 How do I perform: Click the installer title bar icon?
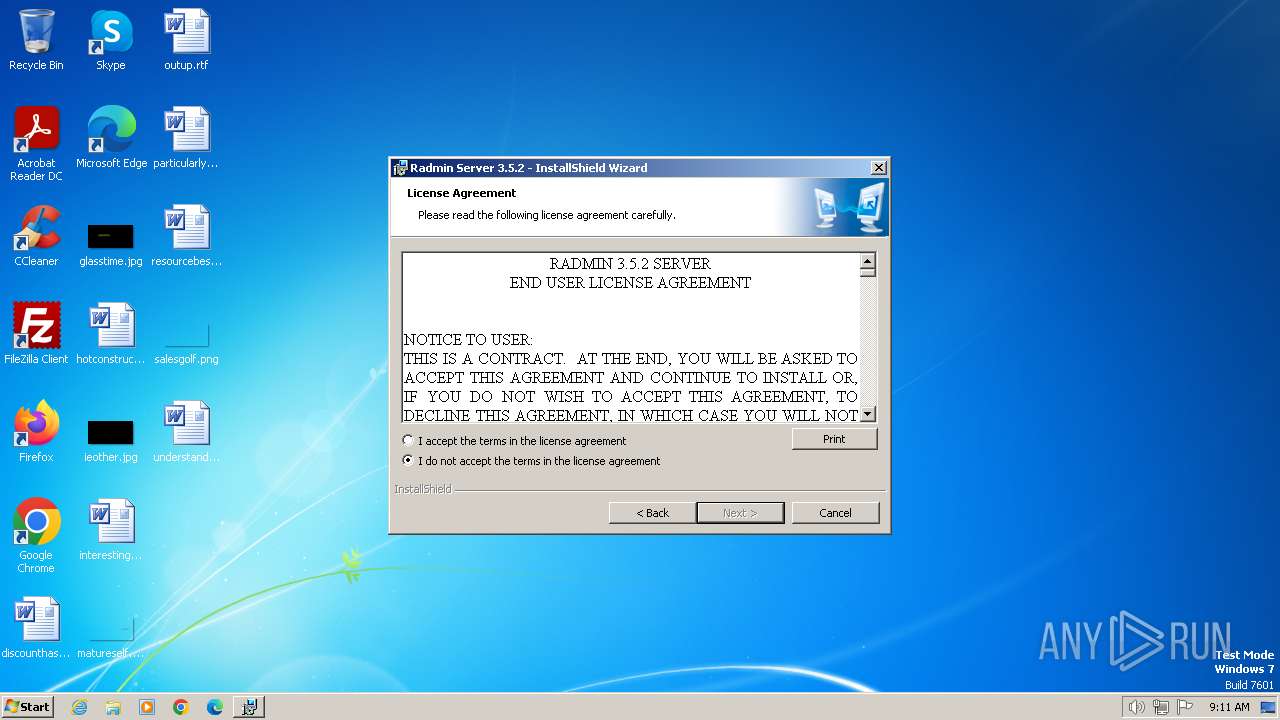click(x=400, y=168)
